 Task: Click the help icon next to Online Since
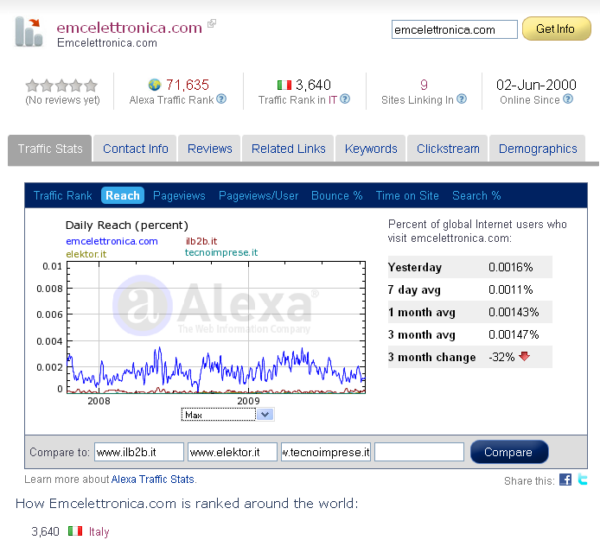[x=568, y=99]
